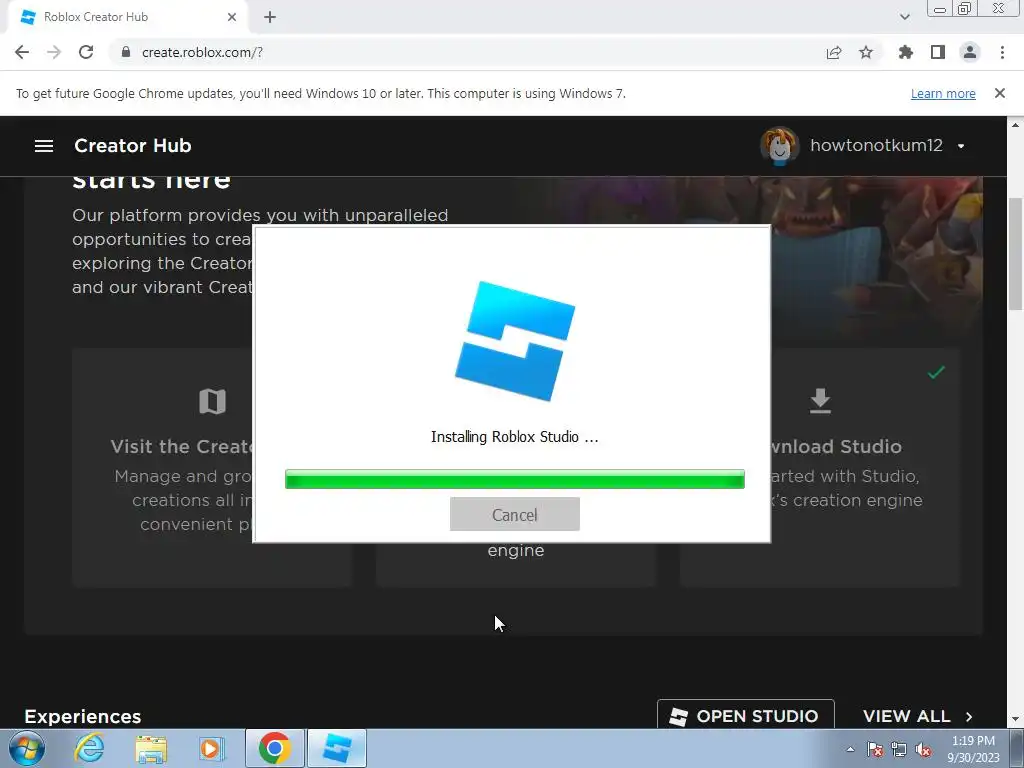This screenshot has height=768, width=1024.
Task: Click the Cancel button in installer dialog
Action: [515, 514]
